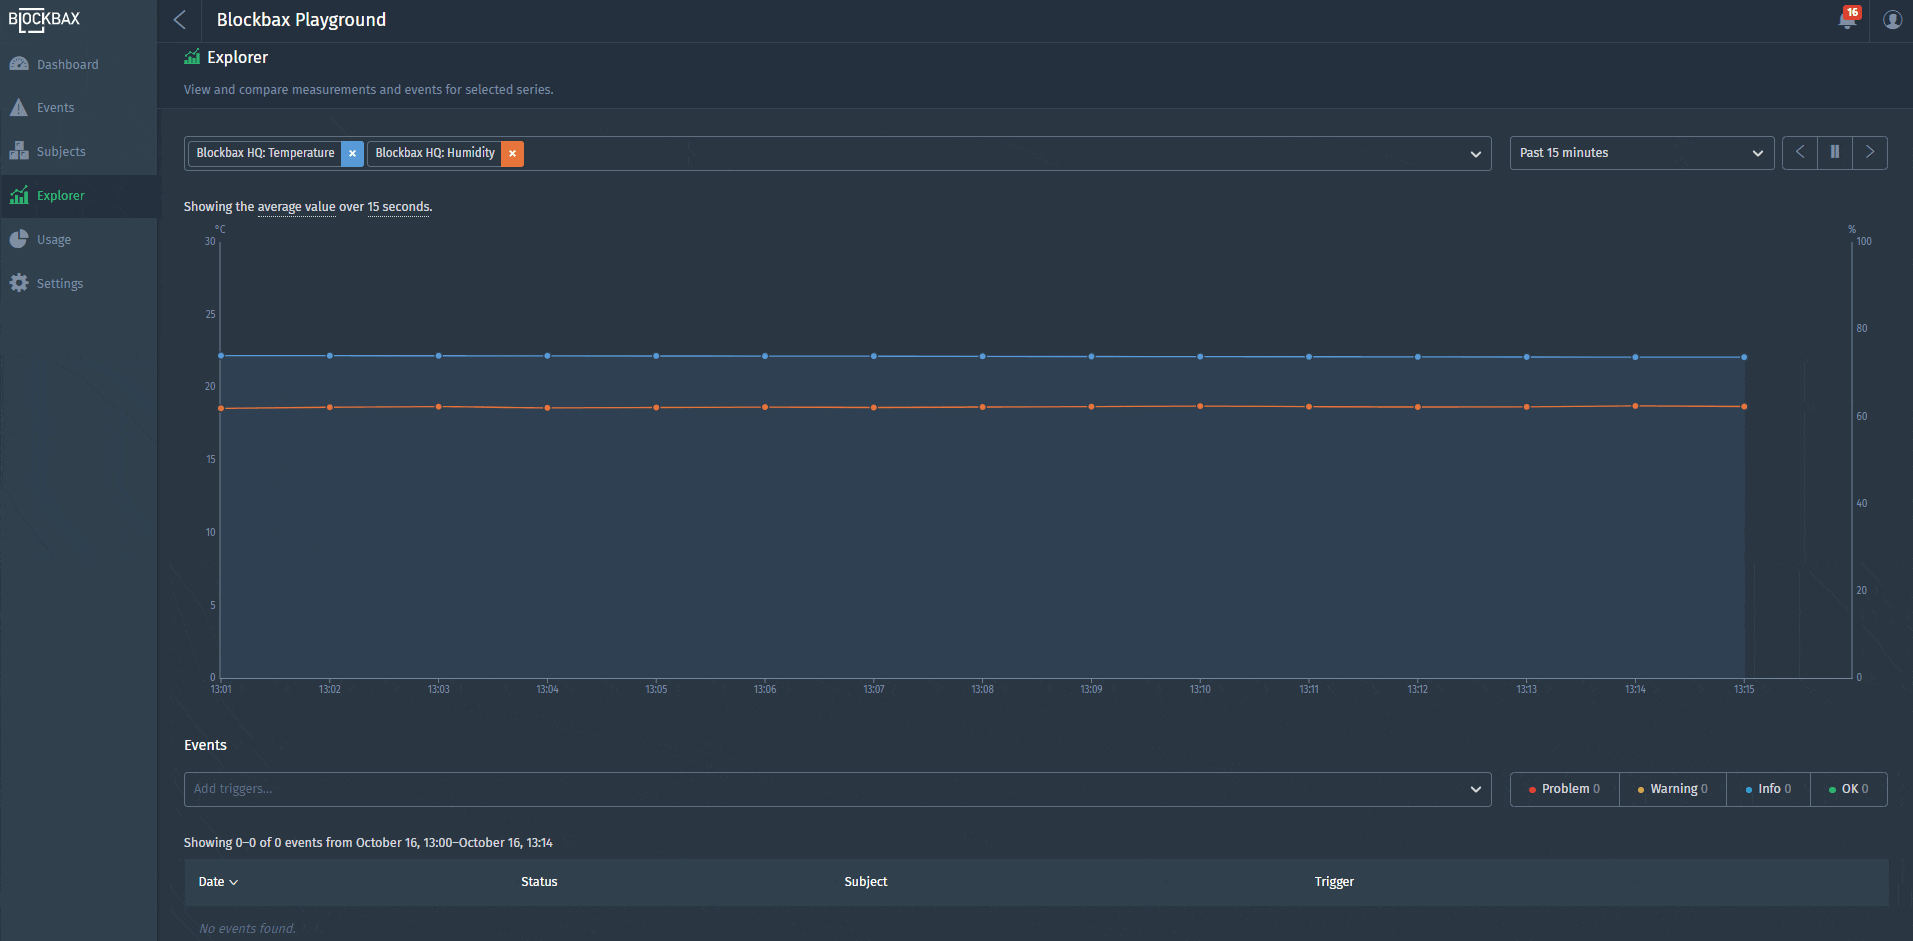The image size is (1913, 941).
Task: Sort events by the Date column
Action: [217, 882]
